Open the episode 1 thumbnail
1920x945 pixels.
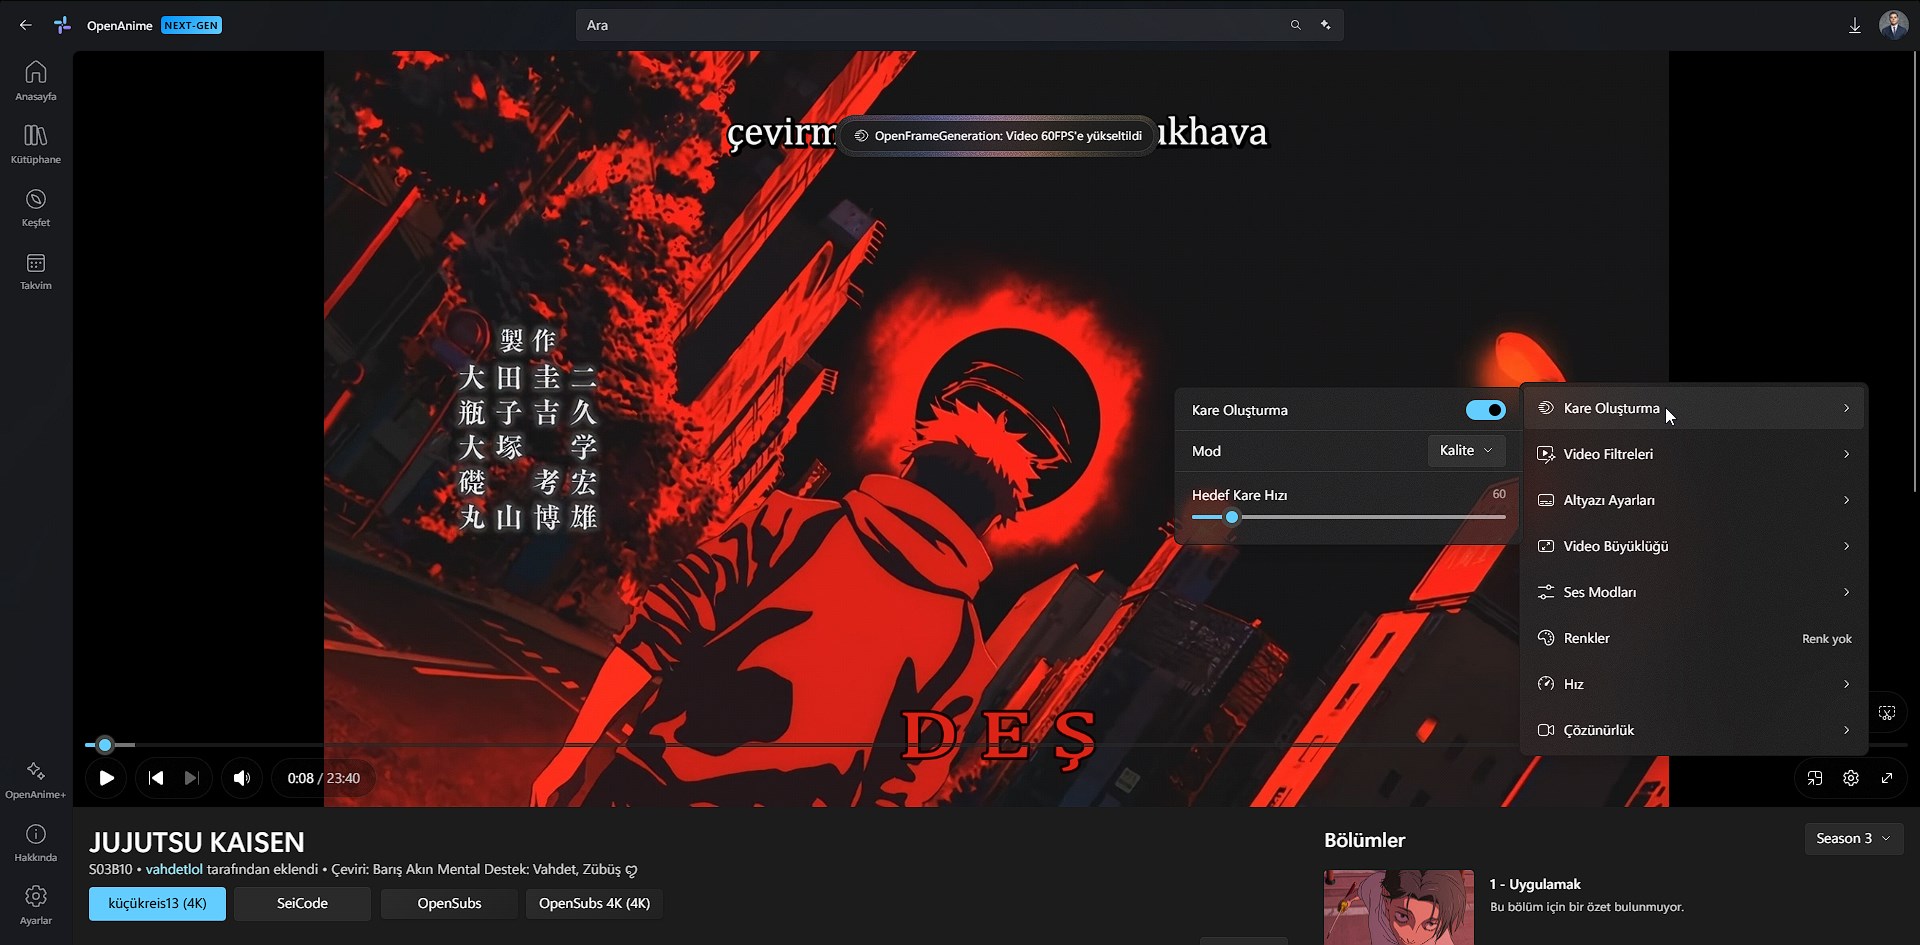click(x=1399, y=907)
